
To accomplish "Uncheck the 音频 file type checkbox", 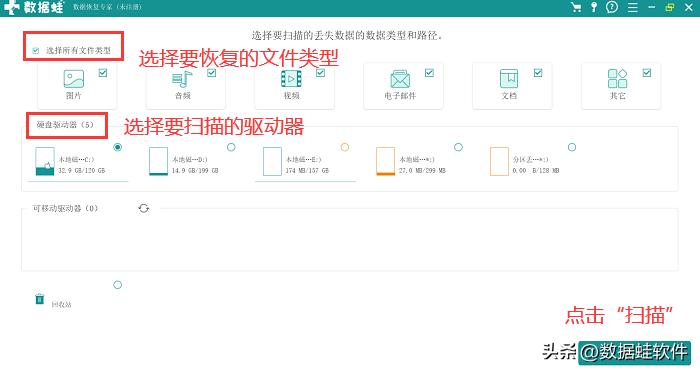I will 212,73.
